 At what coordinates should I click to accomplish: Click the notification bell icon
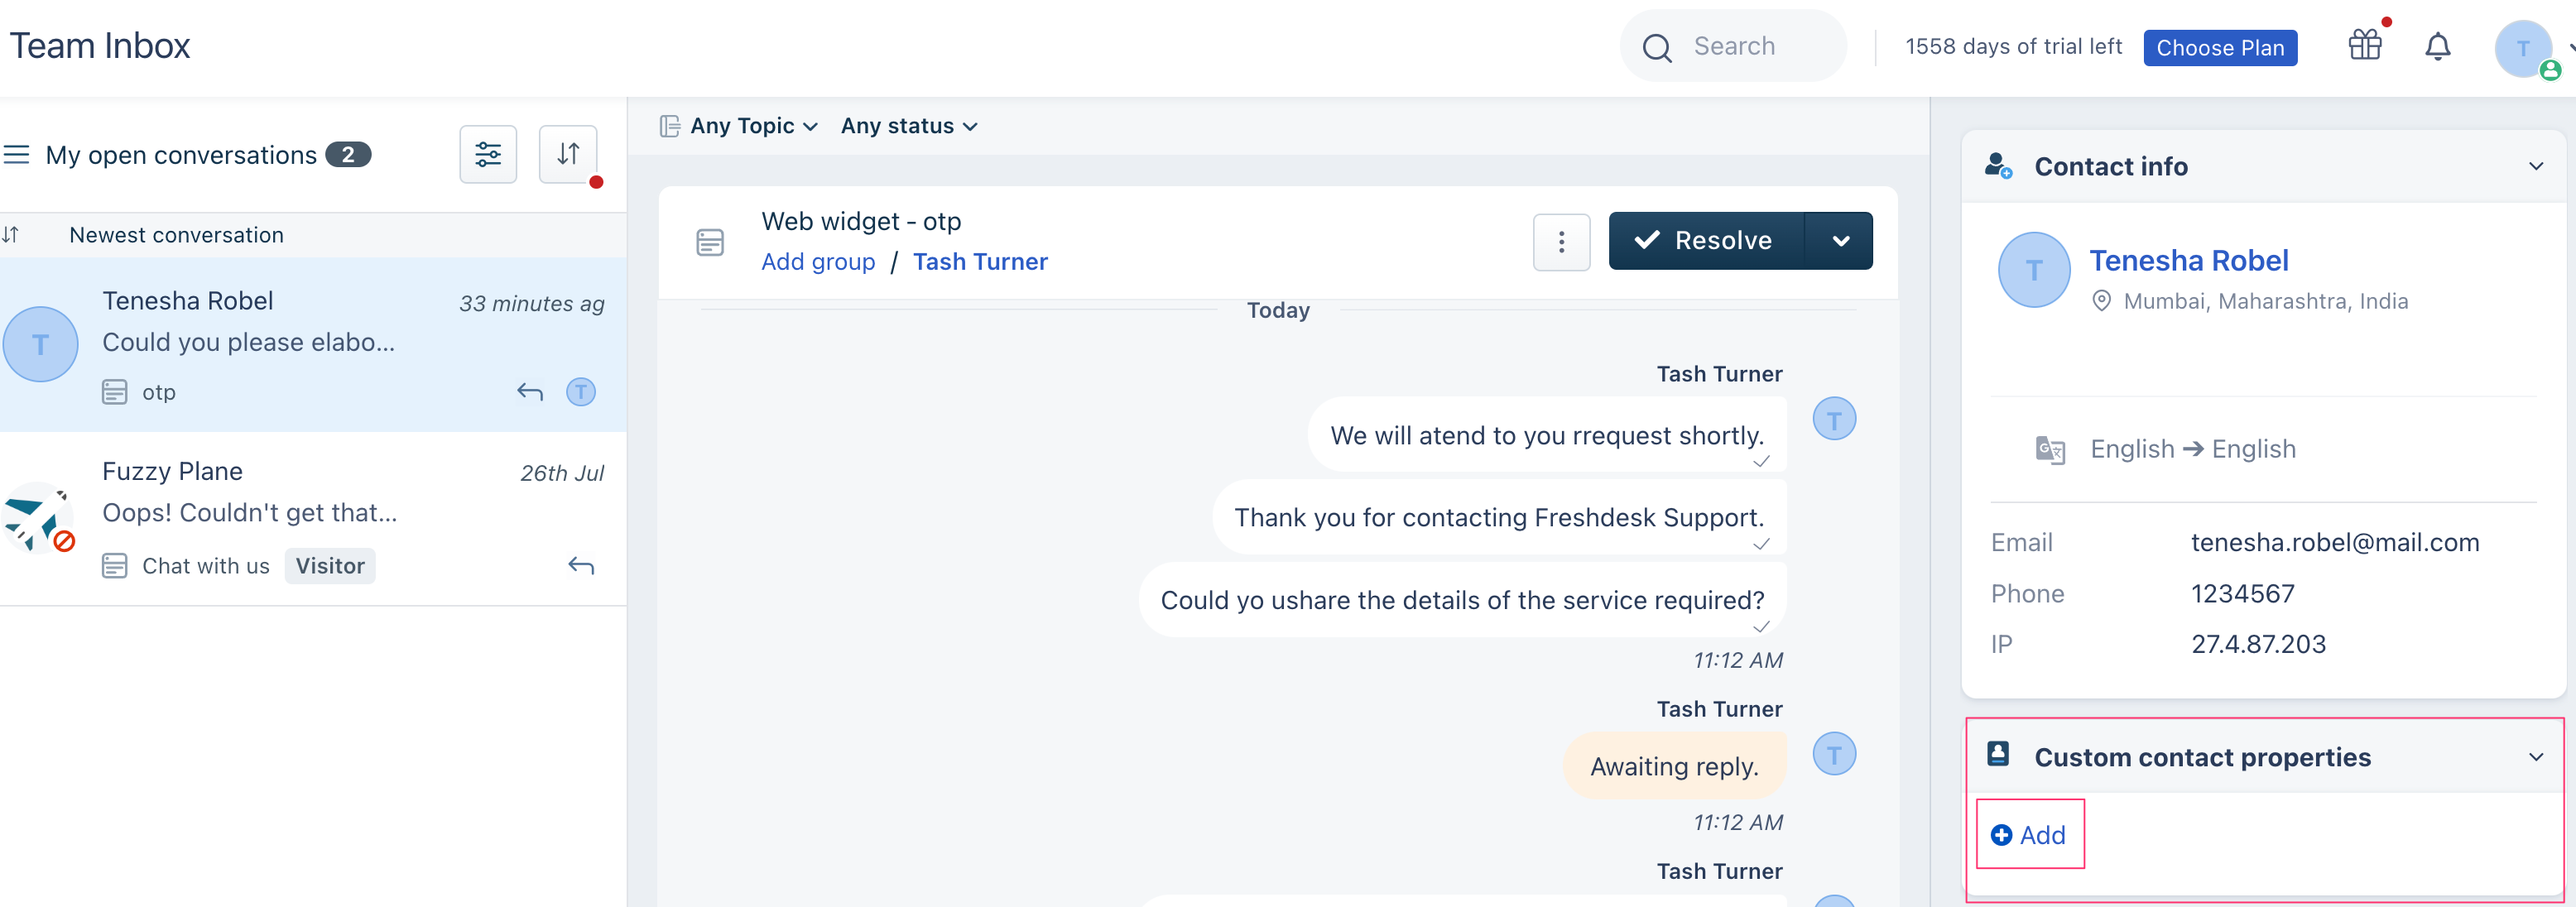[x=2439, y=46]
